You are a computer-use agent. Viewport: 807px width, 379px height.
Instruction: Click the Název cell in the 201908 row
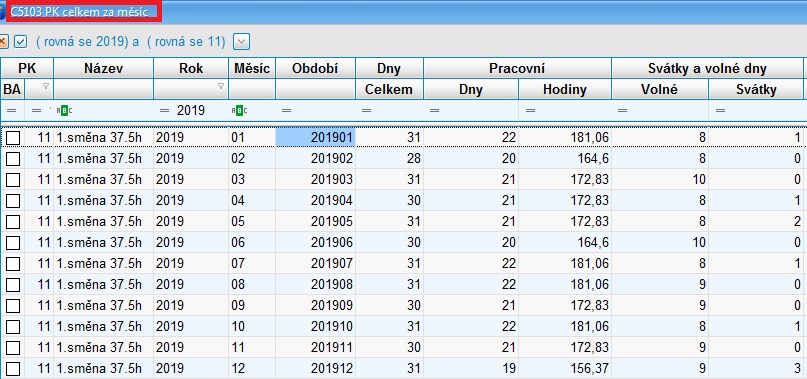pos(103,285)
